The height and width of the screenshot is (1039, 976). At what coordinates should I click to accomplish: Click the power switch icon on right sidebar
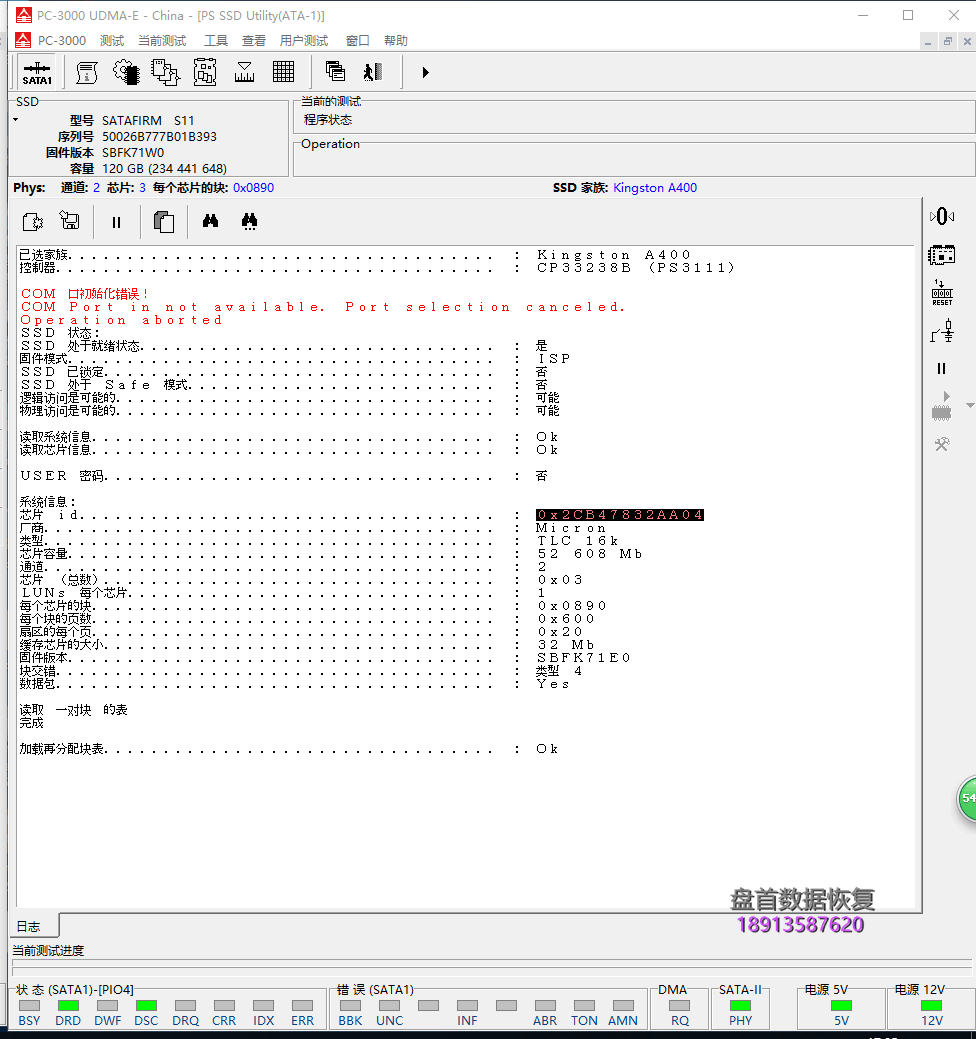[x=942, y=331]
